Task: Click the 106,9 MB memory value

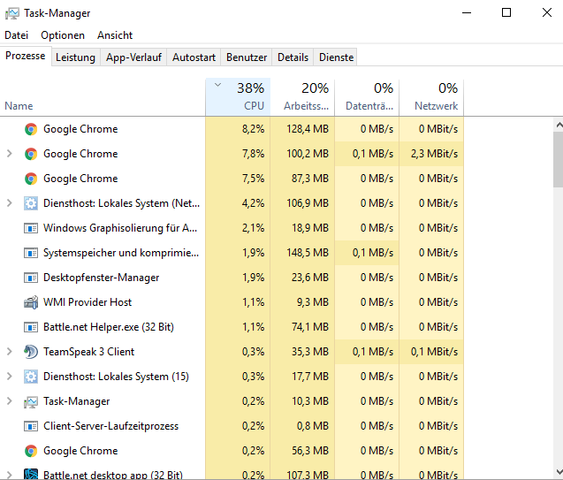Action: tap(307, 203)
